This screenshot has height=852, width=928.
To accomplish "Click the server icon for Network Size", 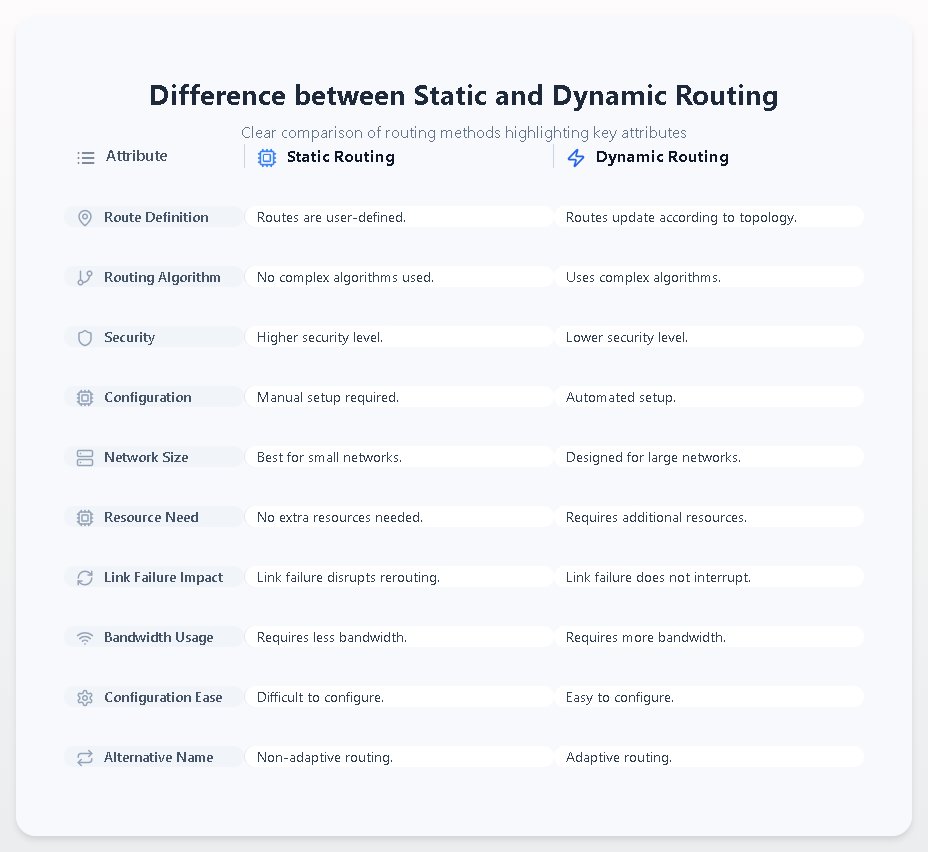I will click(85, 457).
